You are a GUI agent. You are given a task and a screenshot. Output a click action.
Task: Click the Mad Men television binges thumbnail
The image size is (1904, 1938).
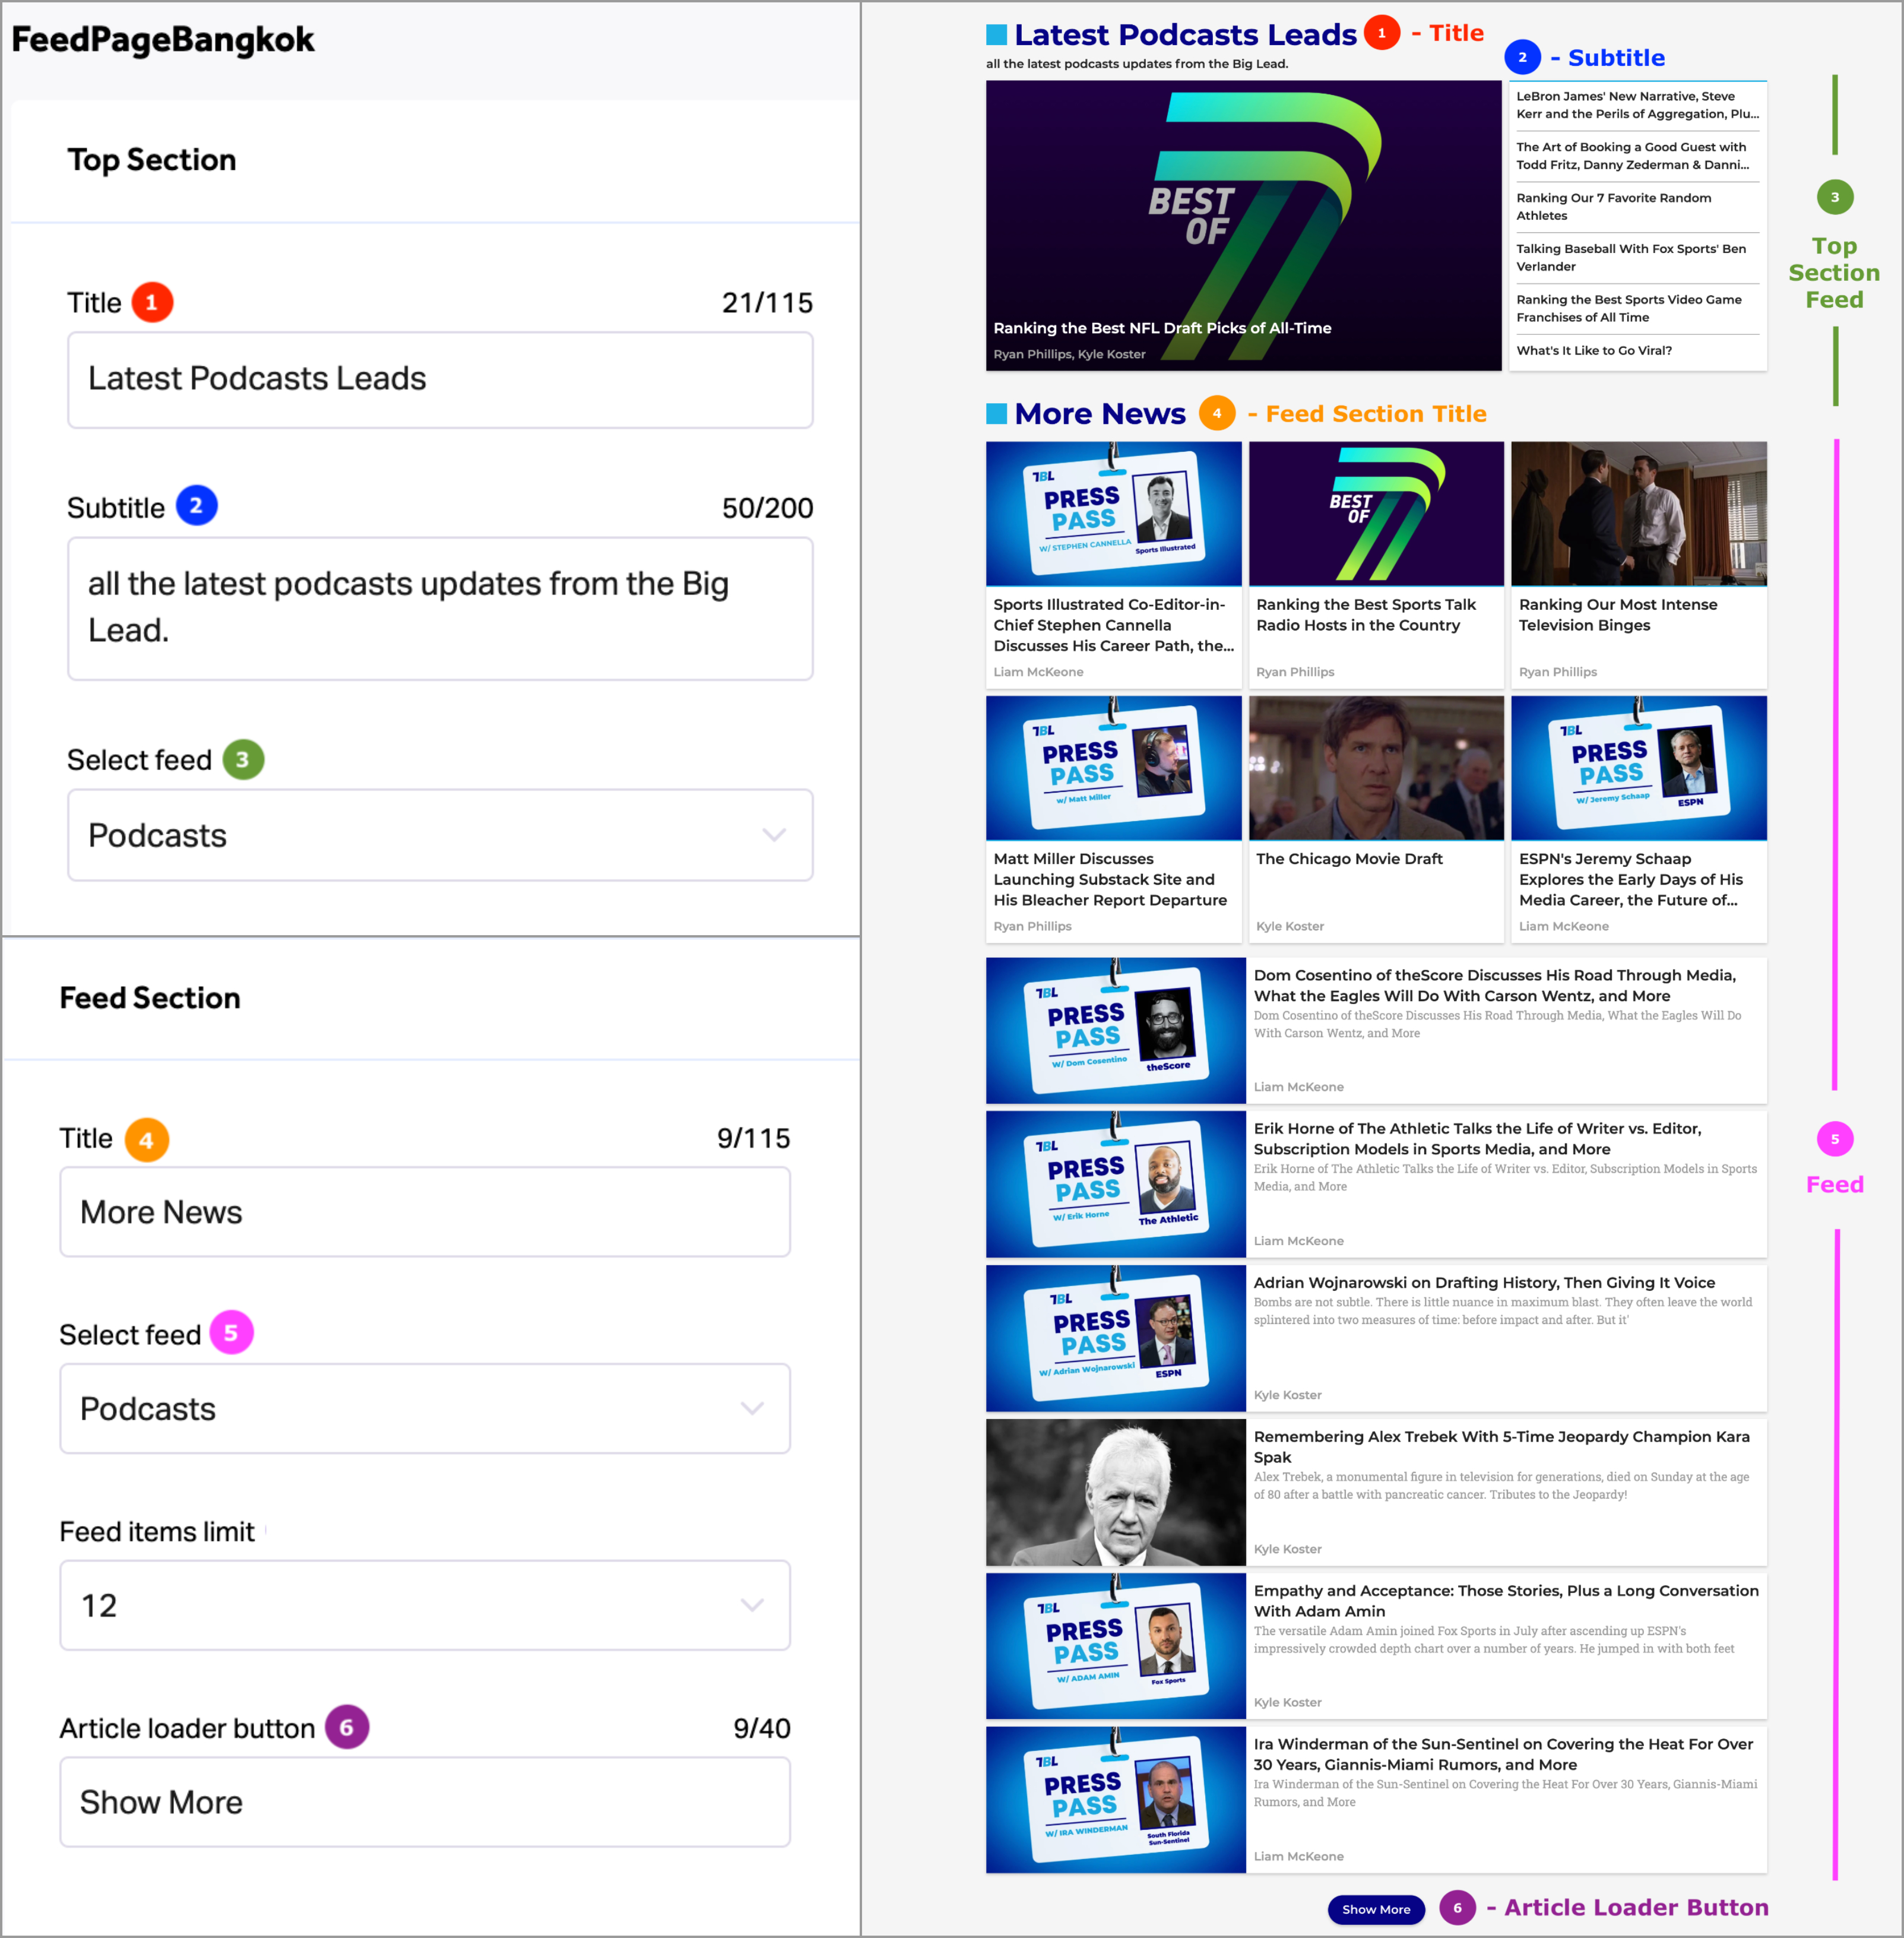pyautogui.click(x=1639, y=514)
